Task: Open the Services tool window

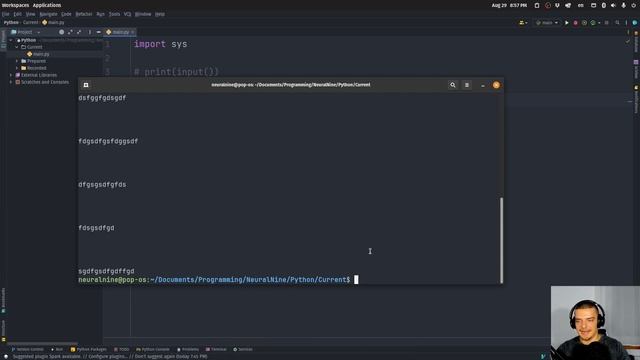Action: 243,349
